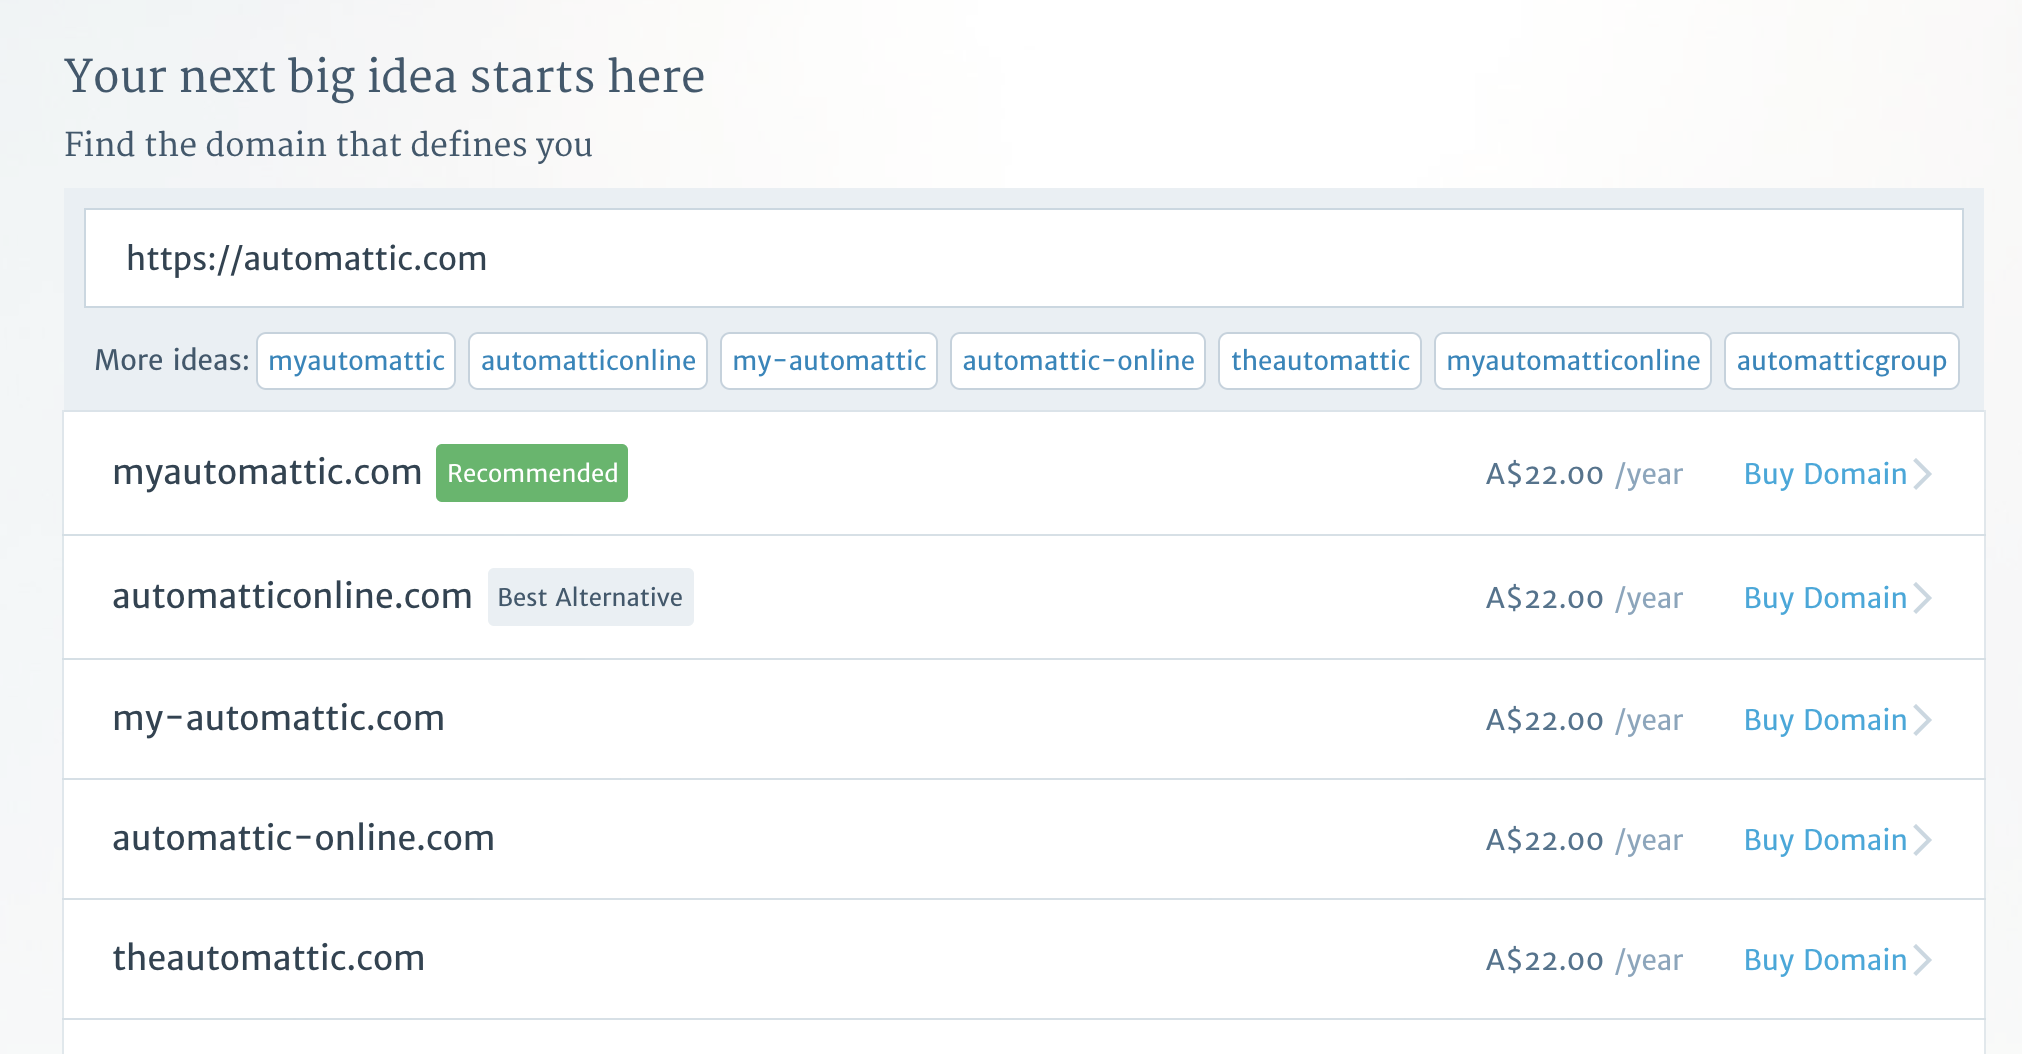Select the myautomattic.com domain name
2022x1054 pixels.
267,473
